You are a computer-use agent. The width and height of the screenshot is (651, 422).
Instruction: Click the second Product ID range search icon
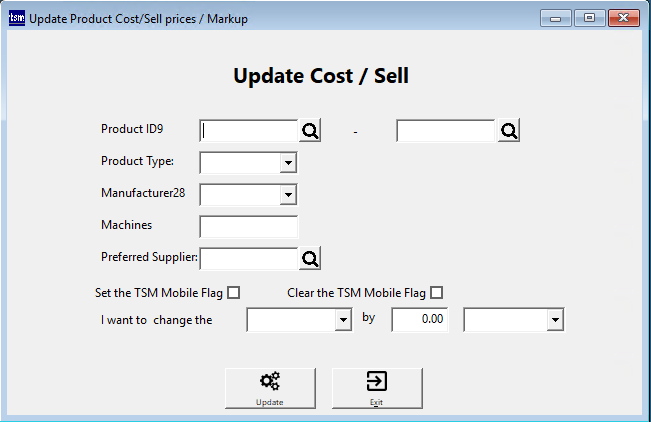point(508,131)
